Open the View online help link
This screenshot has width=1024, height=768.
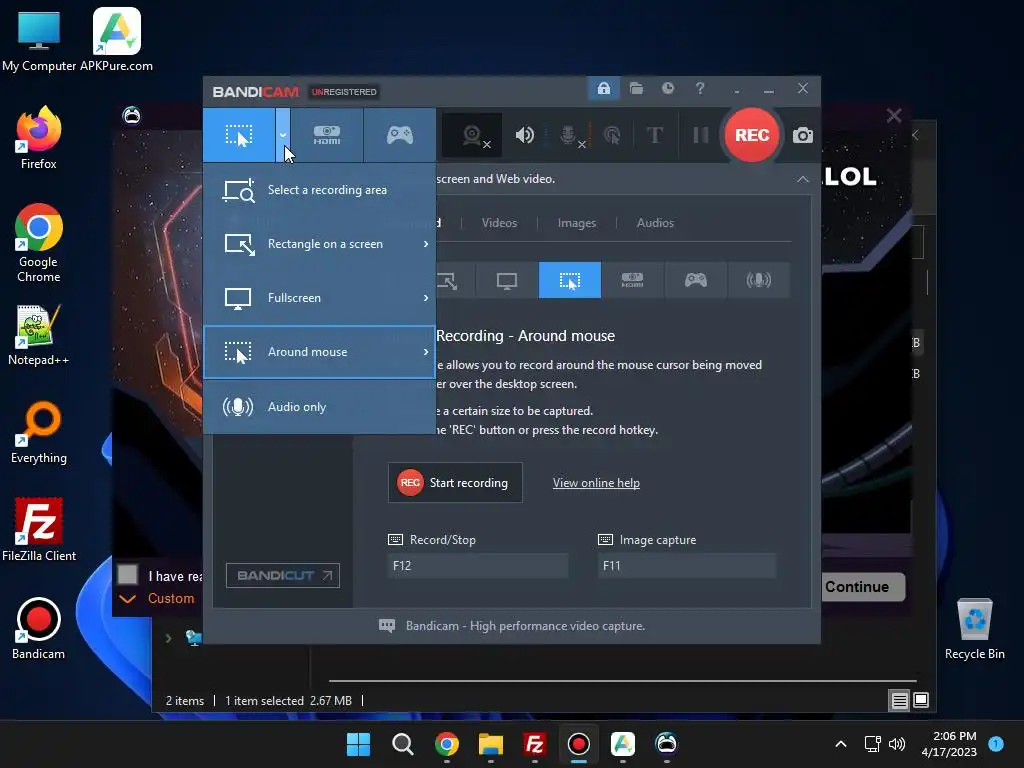[x=596, y=483]
